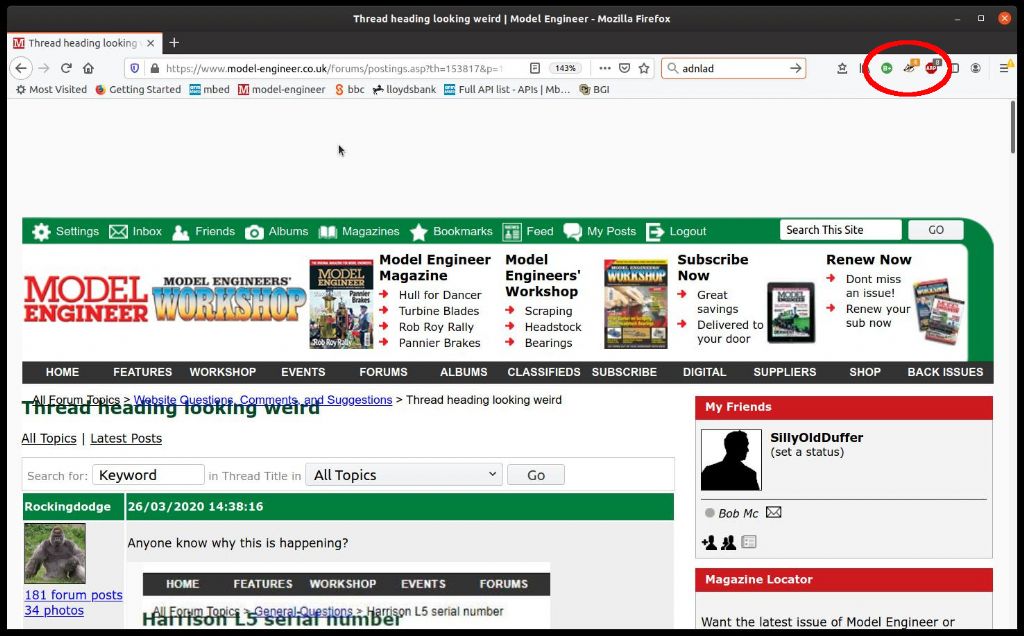Screen dimensions: 1024x636
Task: Open BACK ISSUES in navigation bar
Action: [x=945, y=372]
